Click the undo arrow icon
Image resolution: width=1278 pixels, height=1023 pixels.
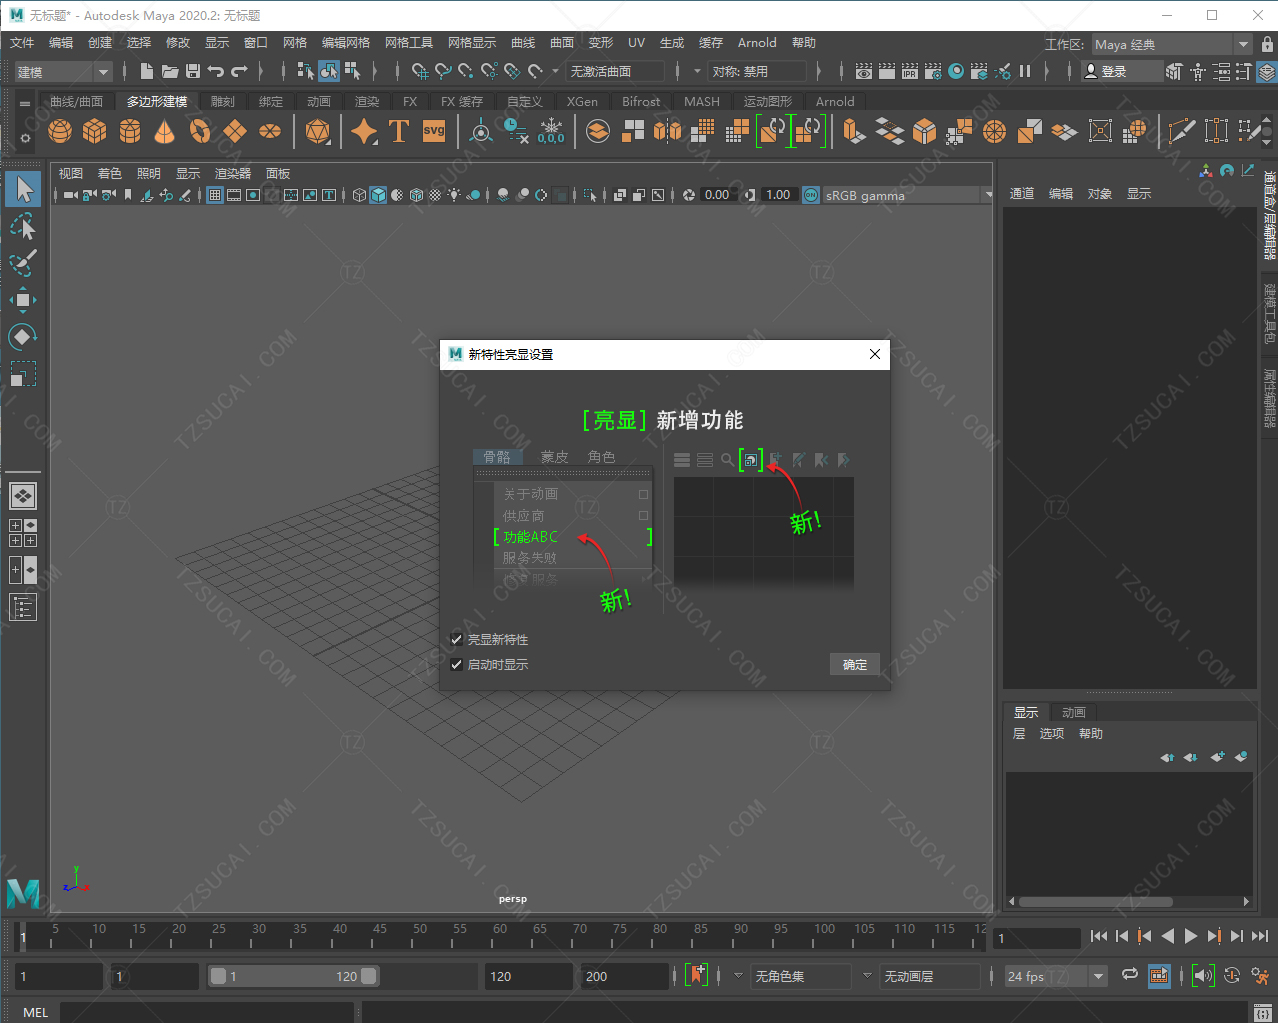point(216,71)
